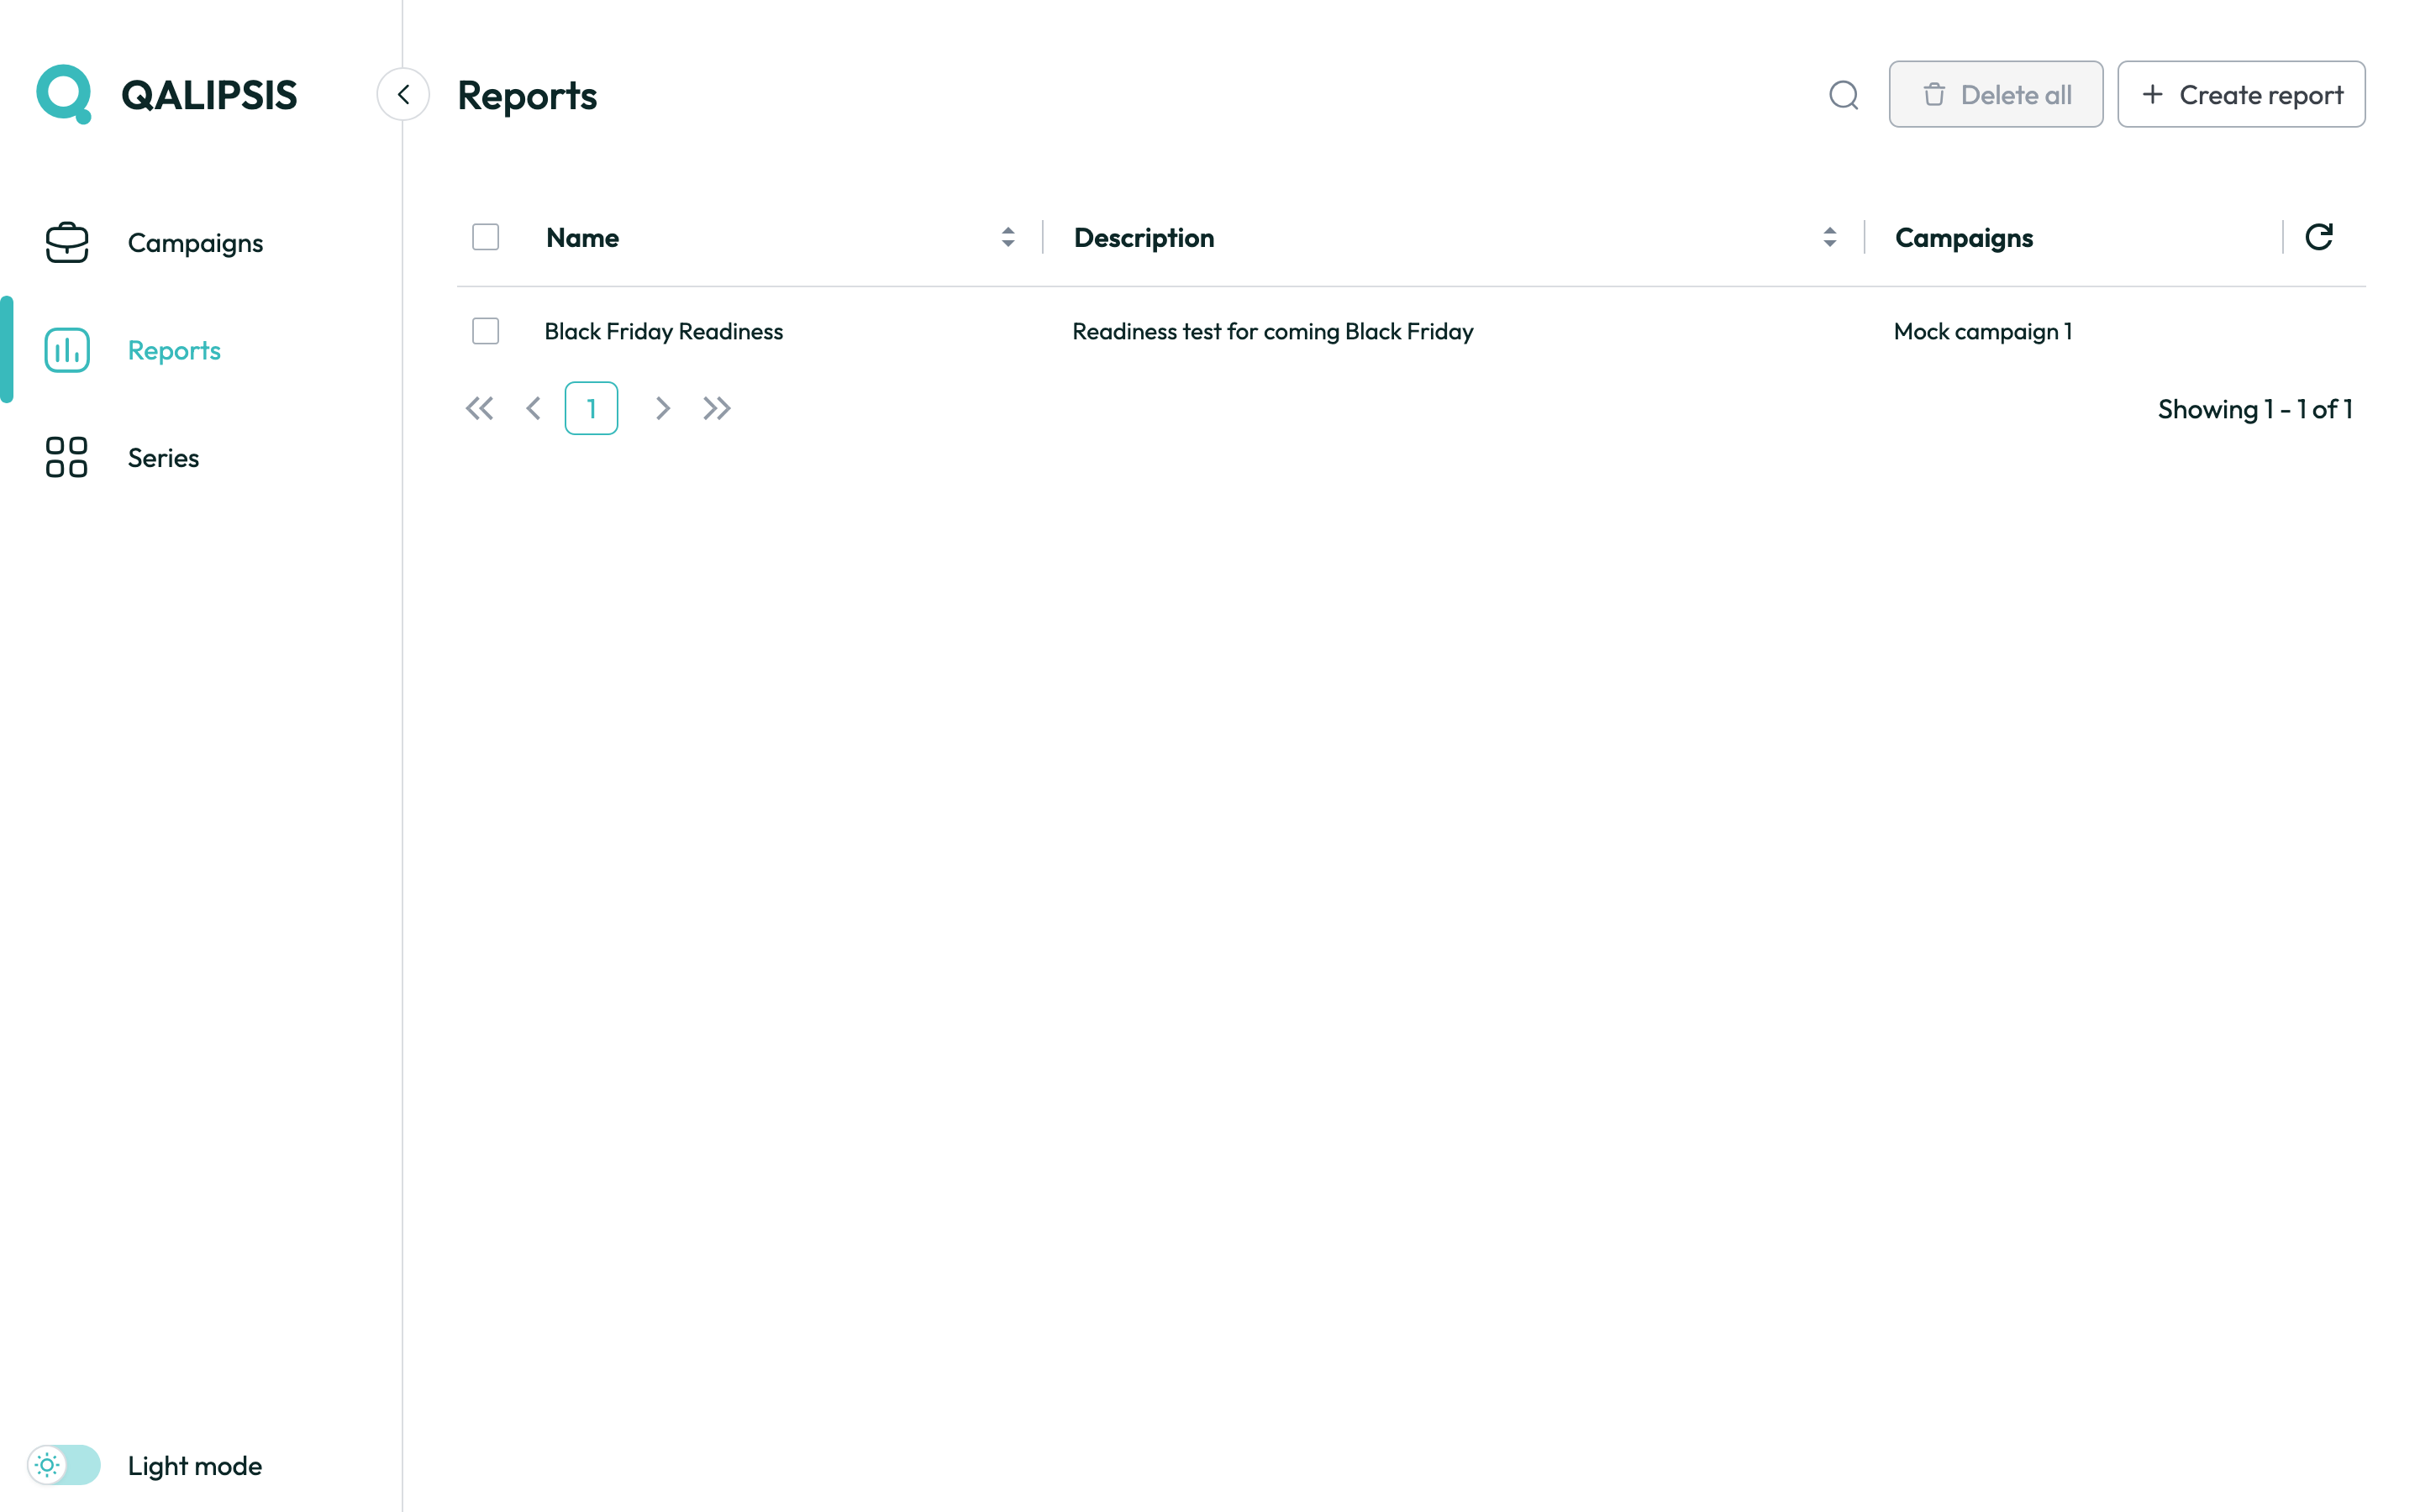Viewport: 2420px width, 1512px height.
Task: Go to the previous page
Action: [534, 408]
